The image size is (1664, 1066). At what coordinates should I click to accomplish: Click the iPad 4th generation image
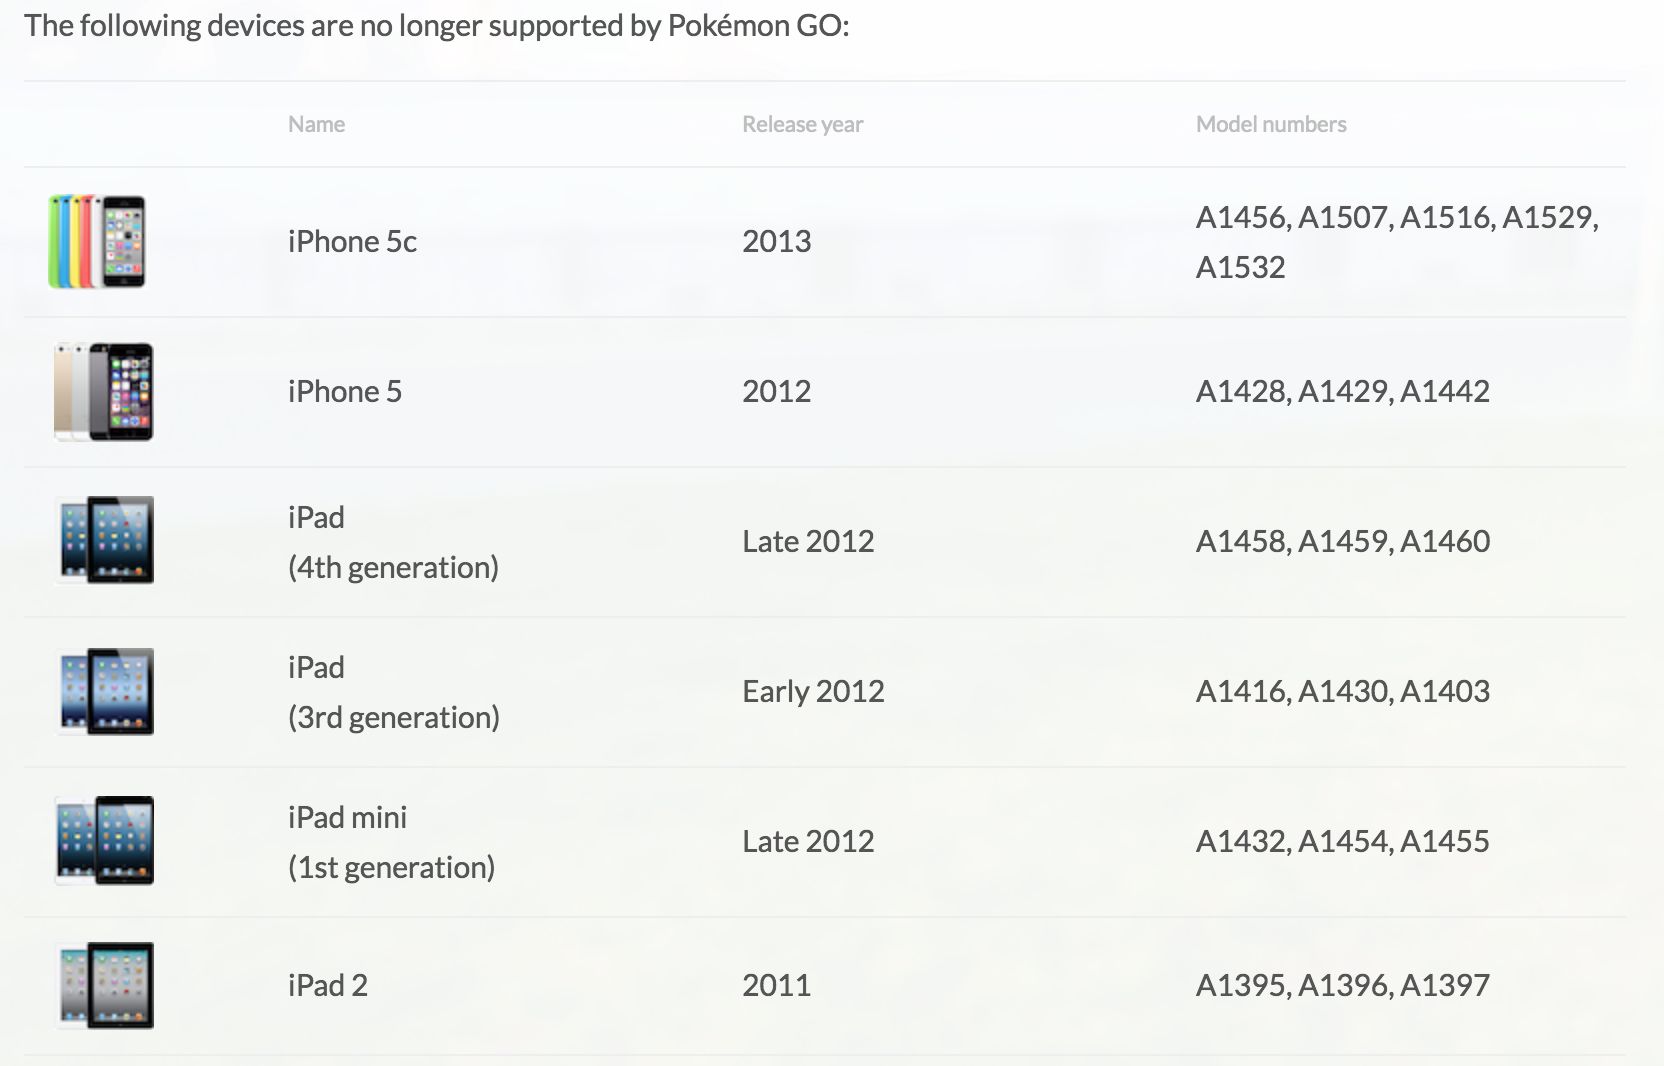pyautogui.click(x=105, y=541)
